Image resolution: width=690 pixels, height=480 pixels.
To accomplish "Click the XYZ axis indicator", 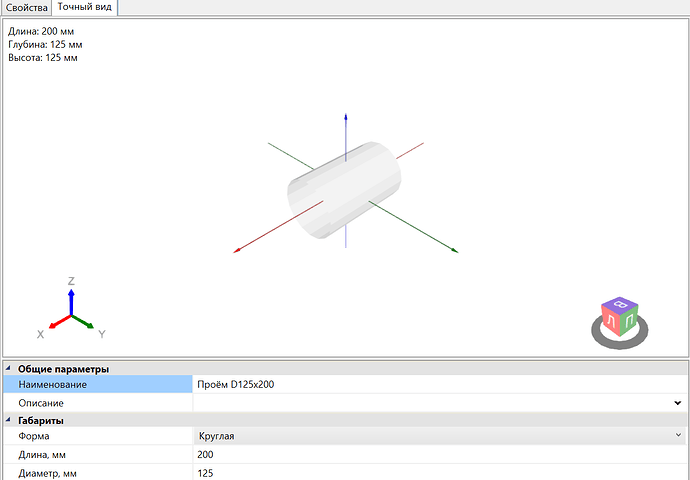I will [71, 310].
